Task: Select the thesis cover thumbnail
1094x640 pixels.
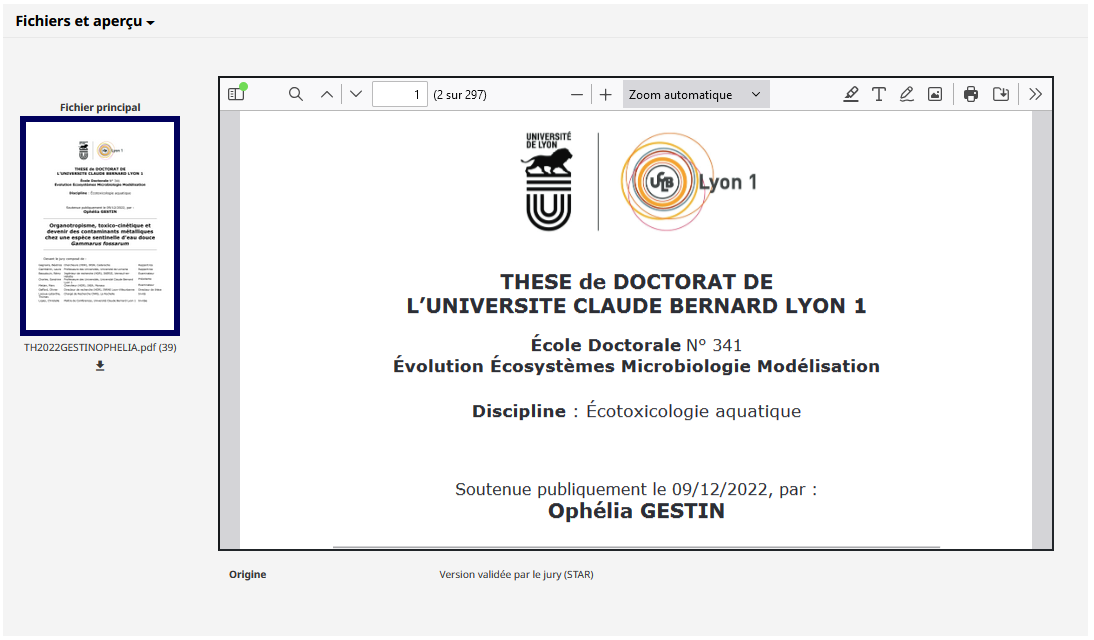Action: point(100,226)
